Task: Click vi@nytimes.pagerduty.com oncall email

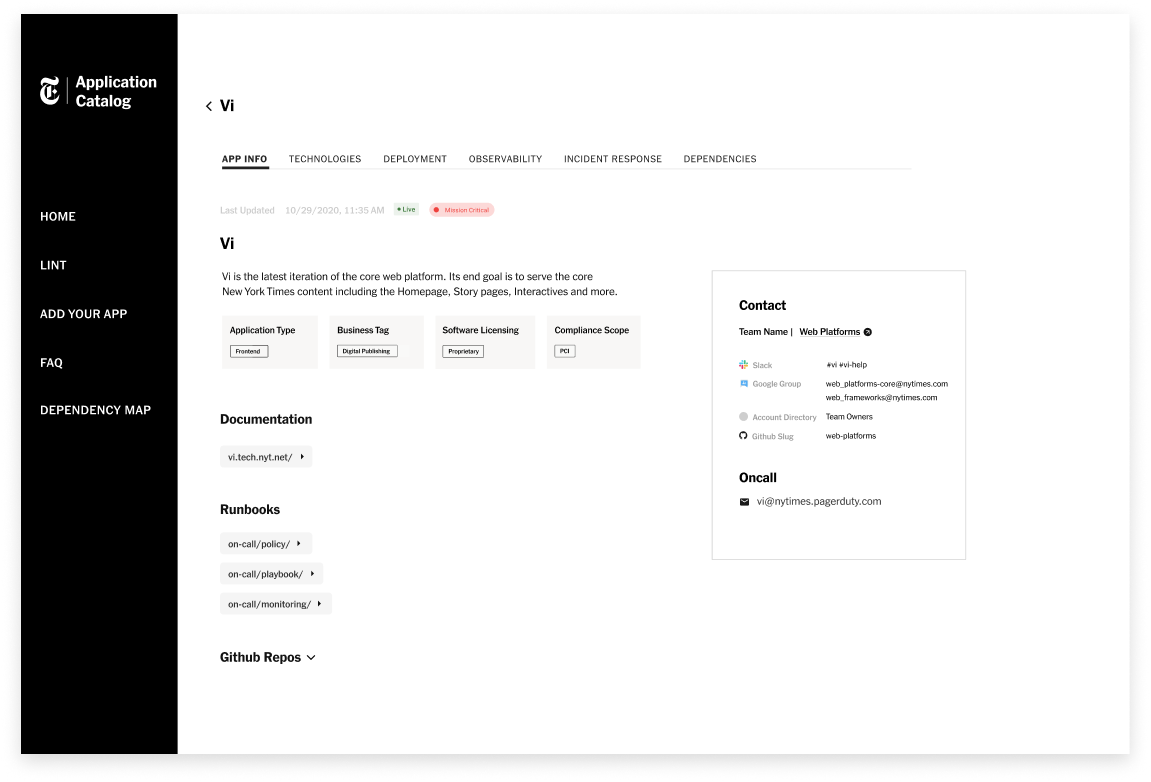Action: 819,502
